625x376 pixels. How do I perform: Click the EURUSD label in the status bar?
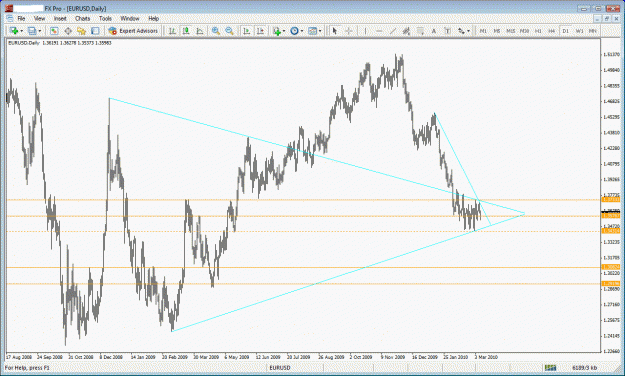[280, 368]
